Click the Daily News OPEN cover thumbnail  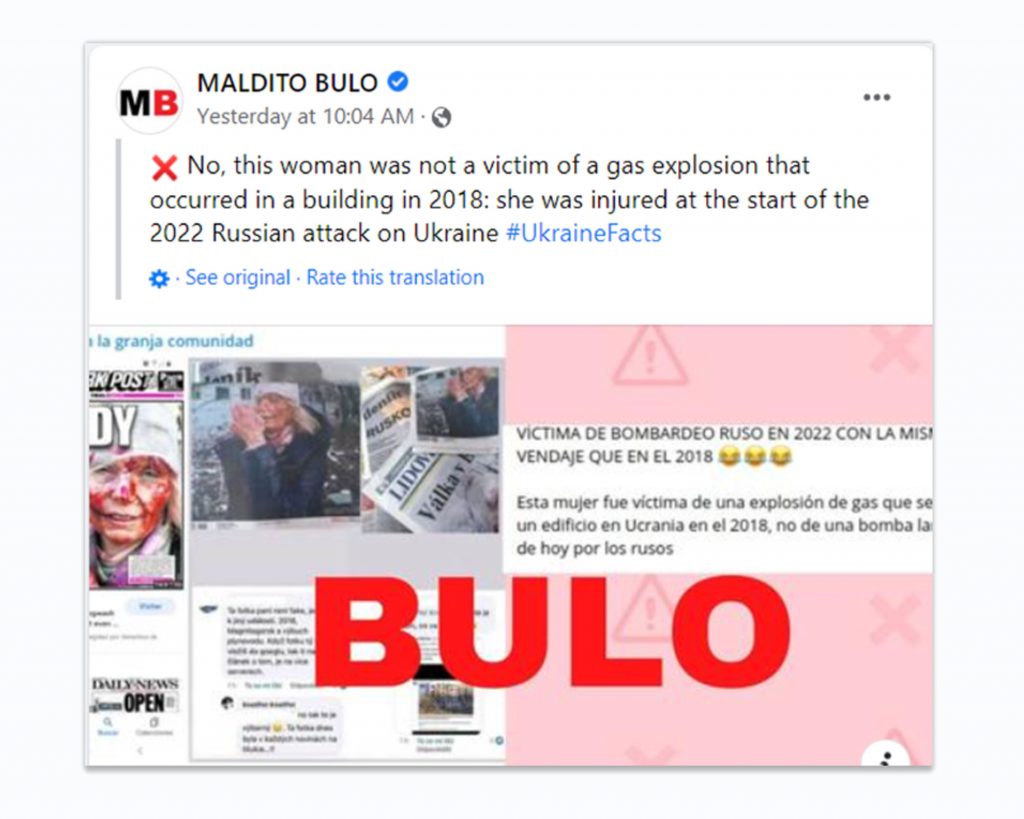135,696
